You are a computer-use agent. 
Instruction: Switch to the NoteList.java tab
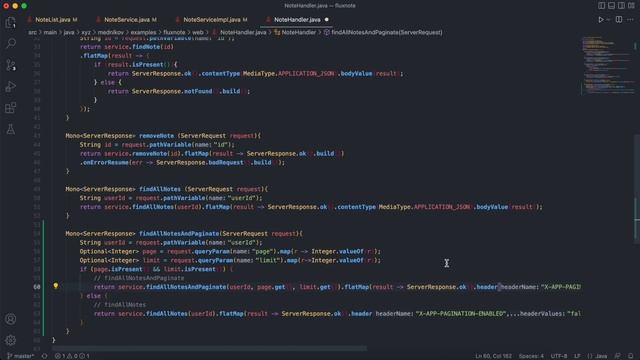click(52, 20)
